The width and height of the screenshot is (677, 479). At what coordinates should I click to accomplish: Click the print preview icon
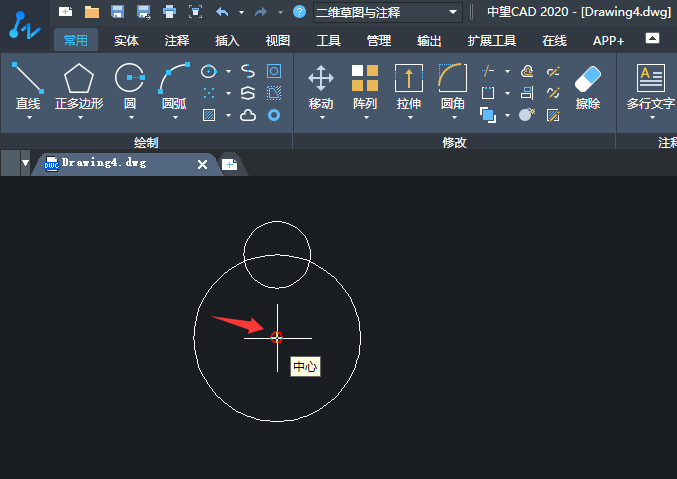pos(196,12)
